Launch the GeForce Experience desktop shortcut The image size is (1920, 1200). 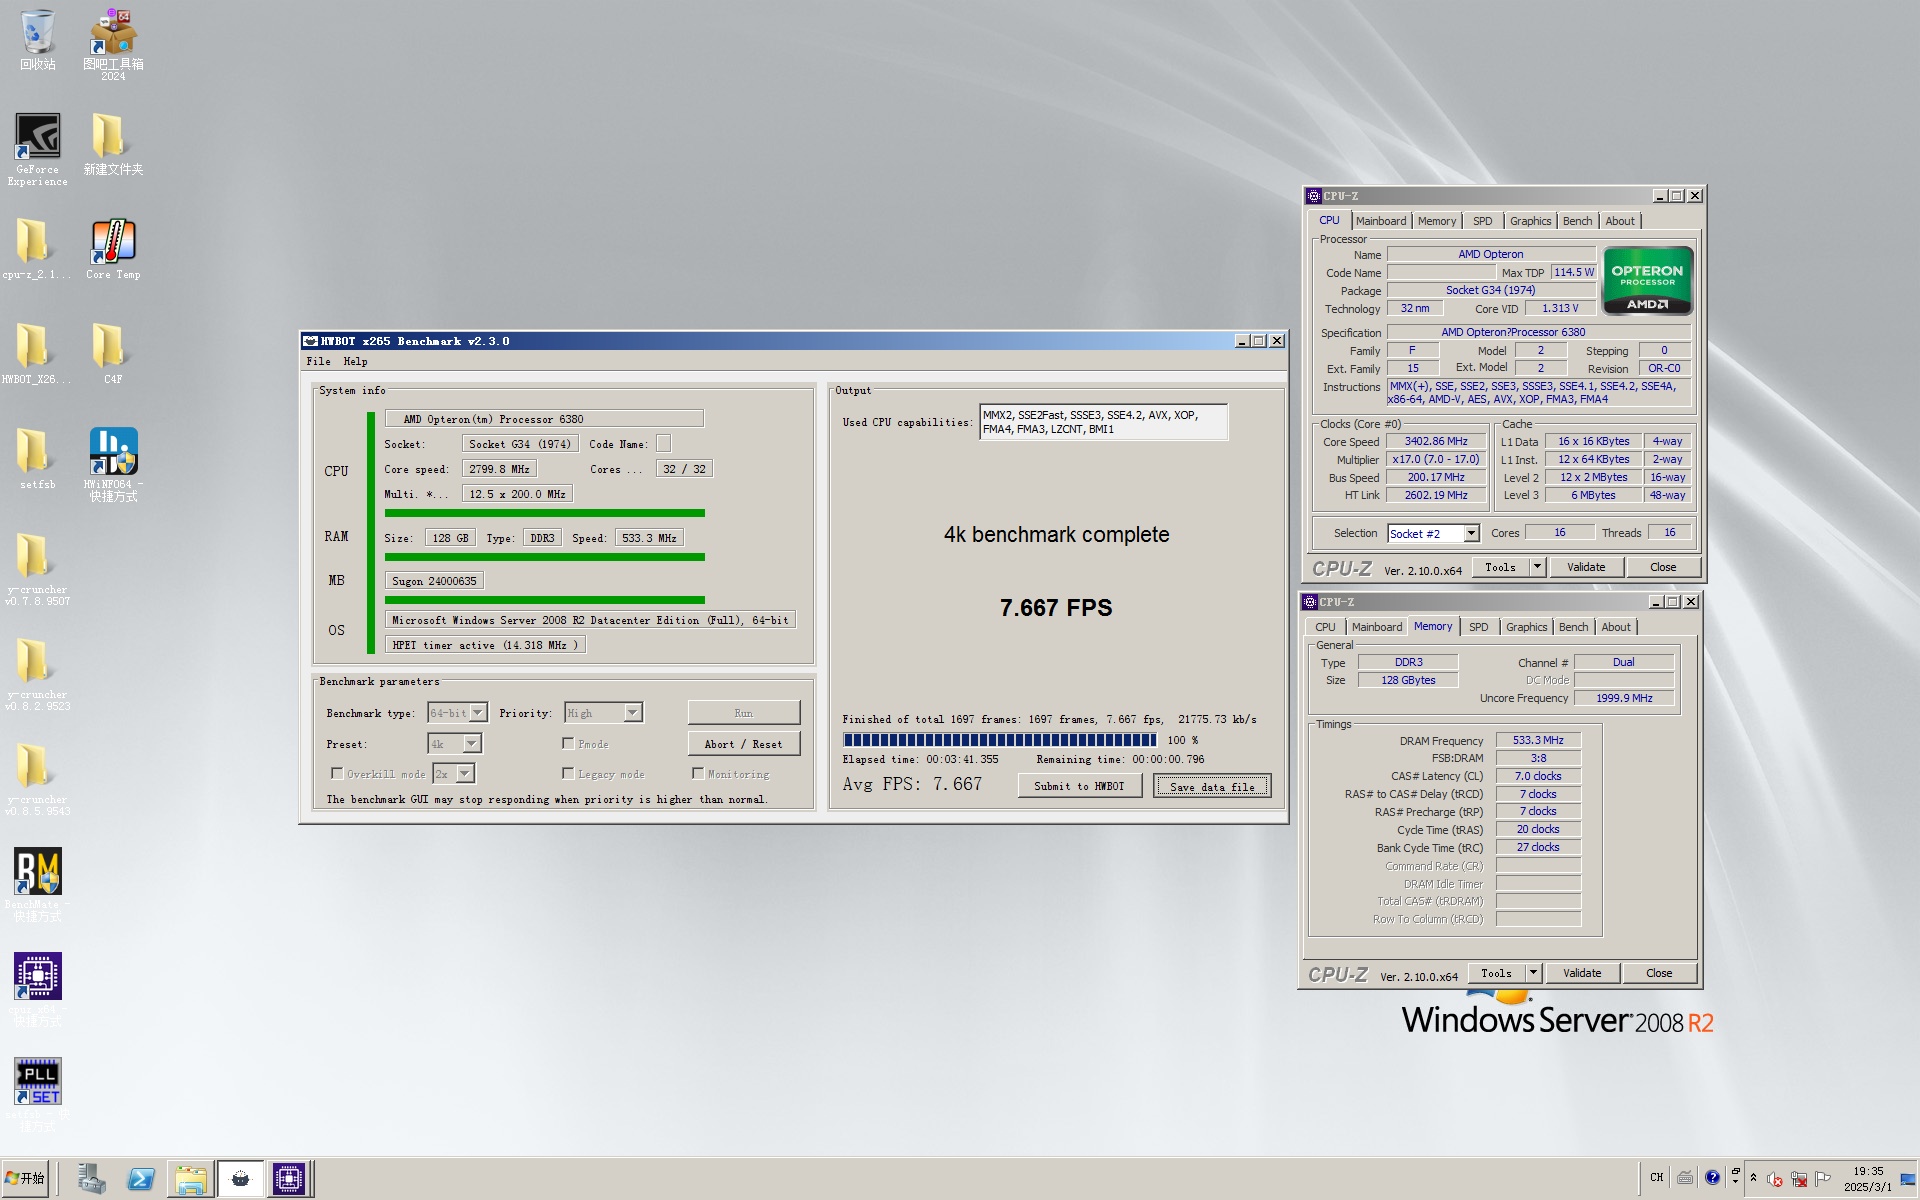pyautogui.click(x=37, y=149)
